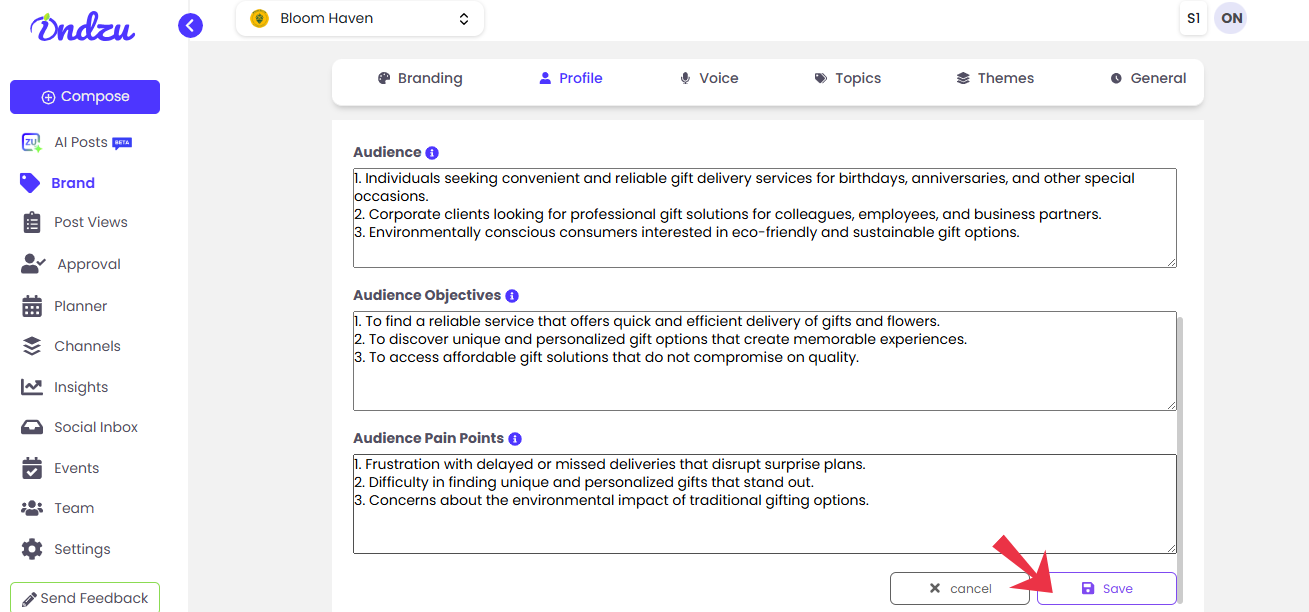Go to Post Views page

[x=91, y=223]
